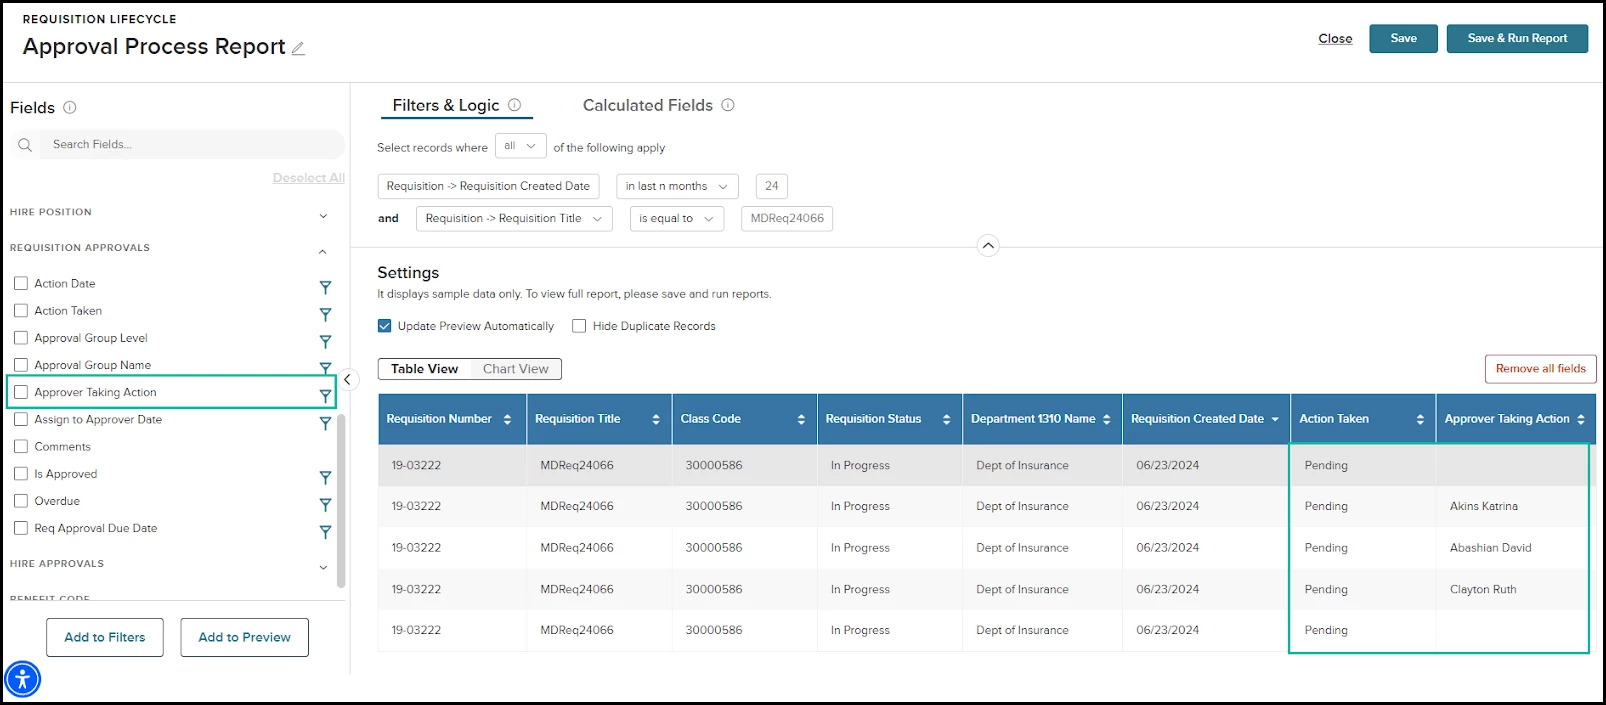
Task: Click the search magnifier icon in the Fields panel
Action: tap(25, 145)
